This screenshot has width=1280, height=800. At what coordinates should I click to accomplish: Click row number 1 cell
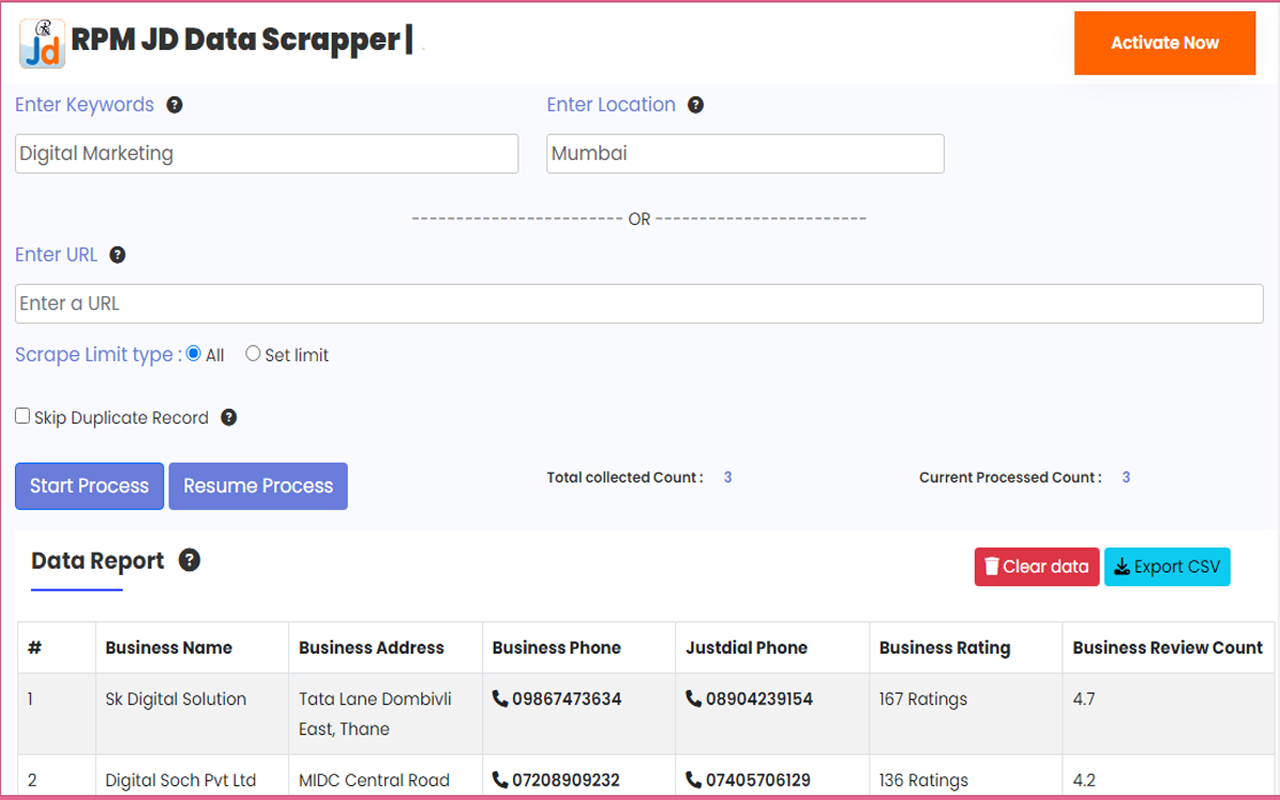pyautogui.click(x=57, y=714)
